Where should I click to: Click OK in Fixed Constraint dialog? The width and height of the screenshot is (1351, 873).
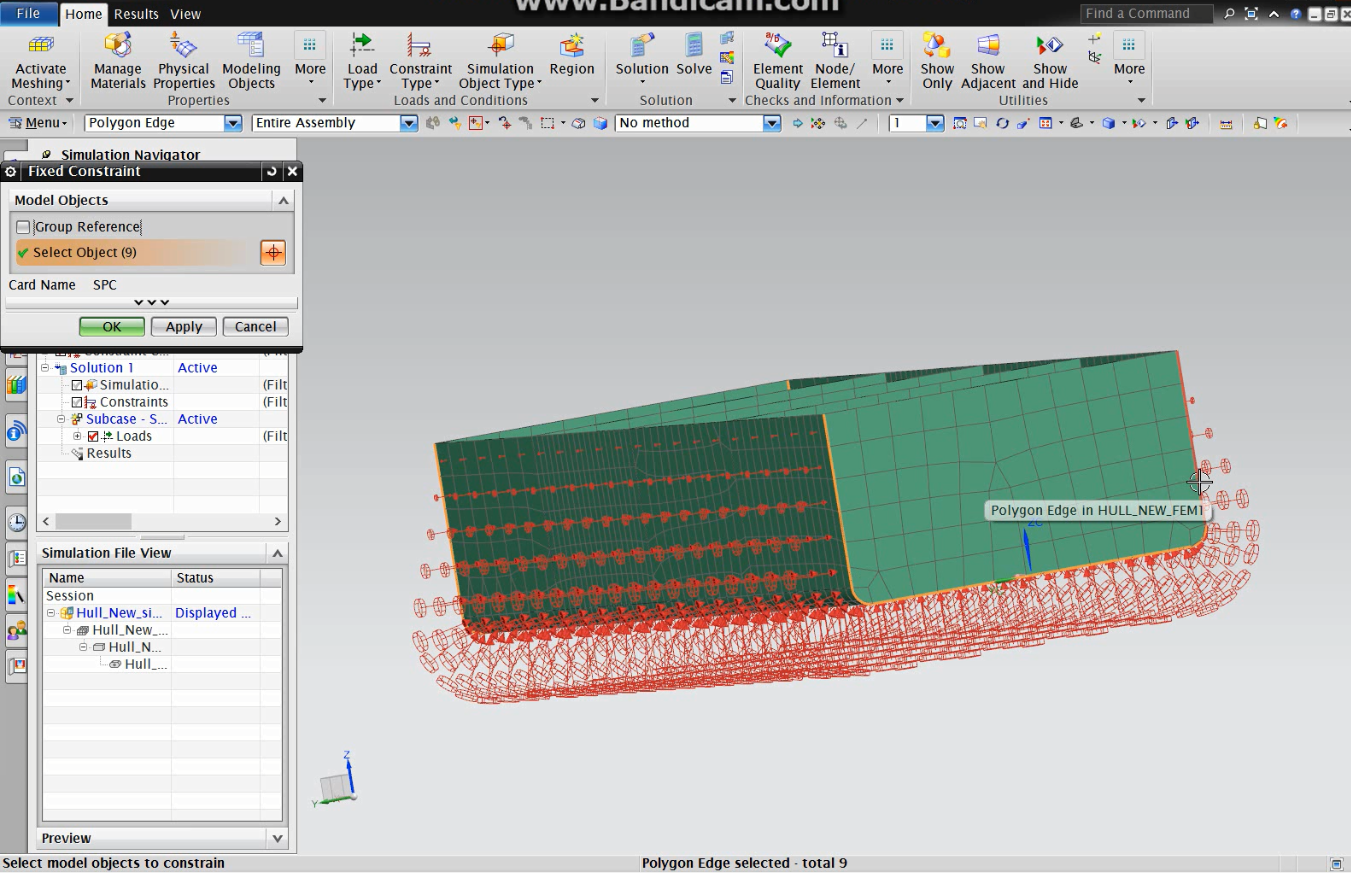coord(112,327)
